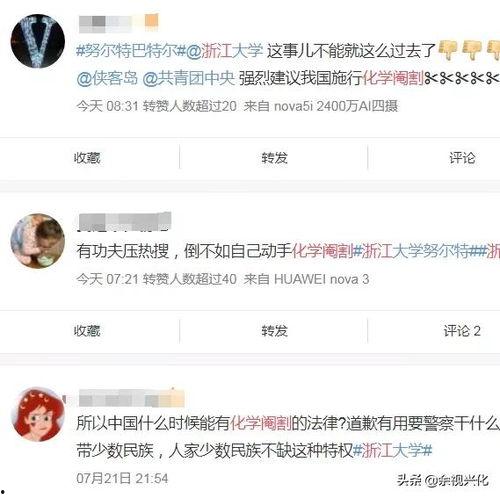
Task: Open the red-haired cartoon avatar
Action: (x=38, y=414)
